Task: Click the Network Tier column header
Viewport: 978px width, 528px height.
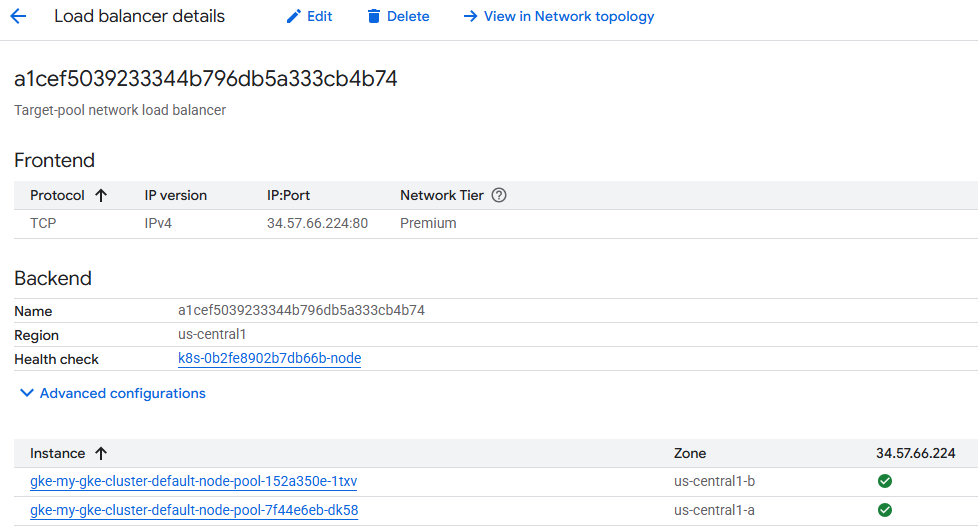Action: tap(442, 195)
